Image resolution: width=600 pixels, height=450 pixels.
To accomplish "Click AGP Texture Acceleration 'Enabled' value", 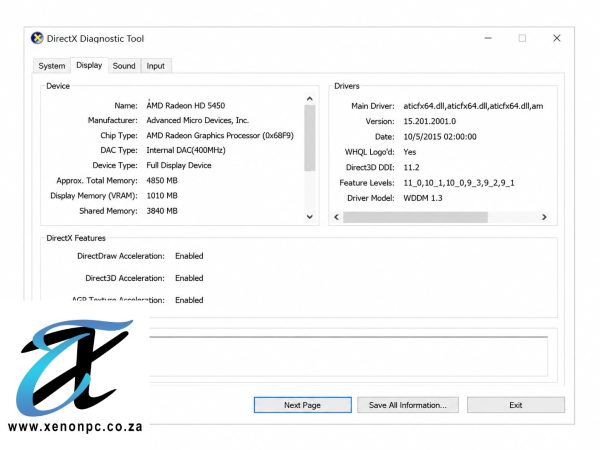I will point(189,300).
